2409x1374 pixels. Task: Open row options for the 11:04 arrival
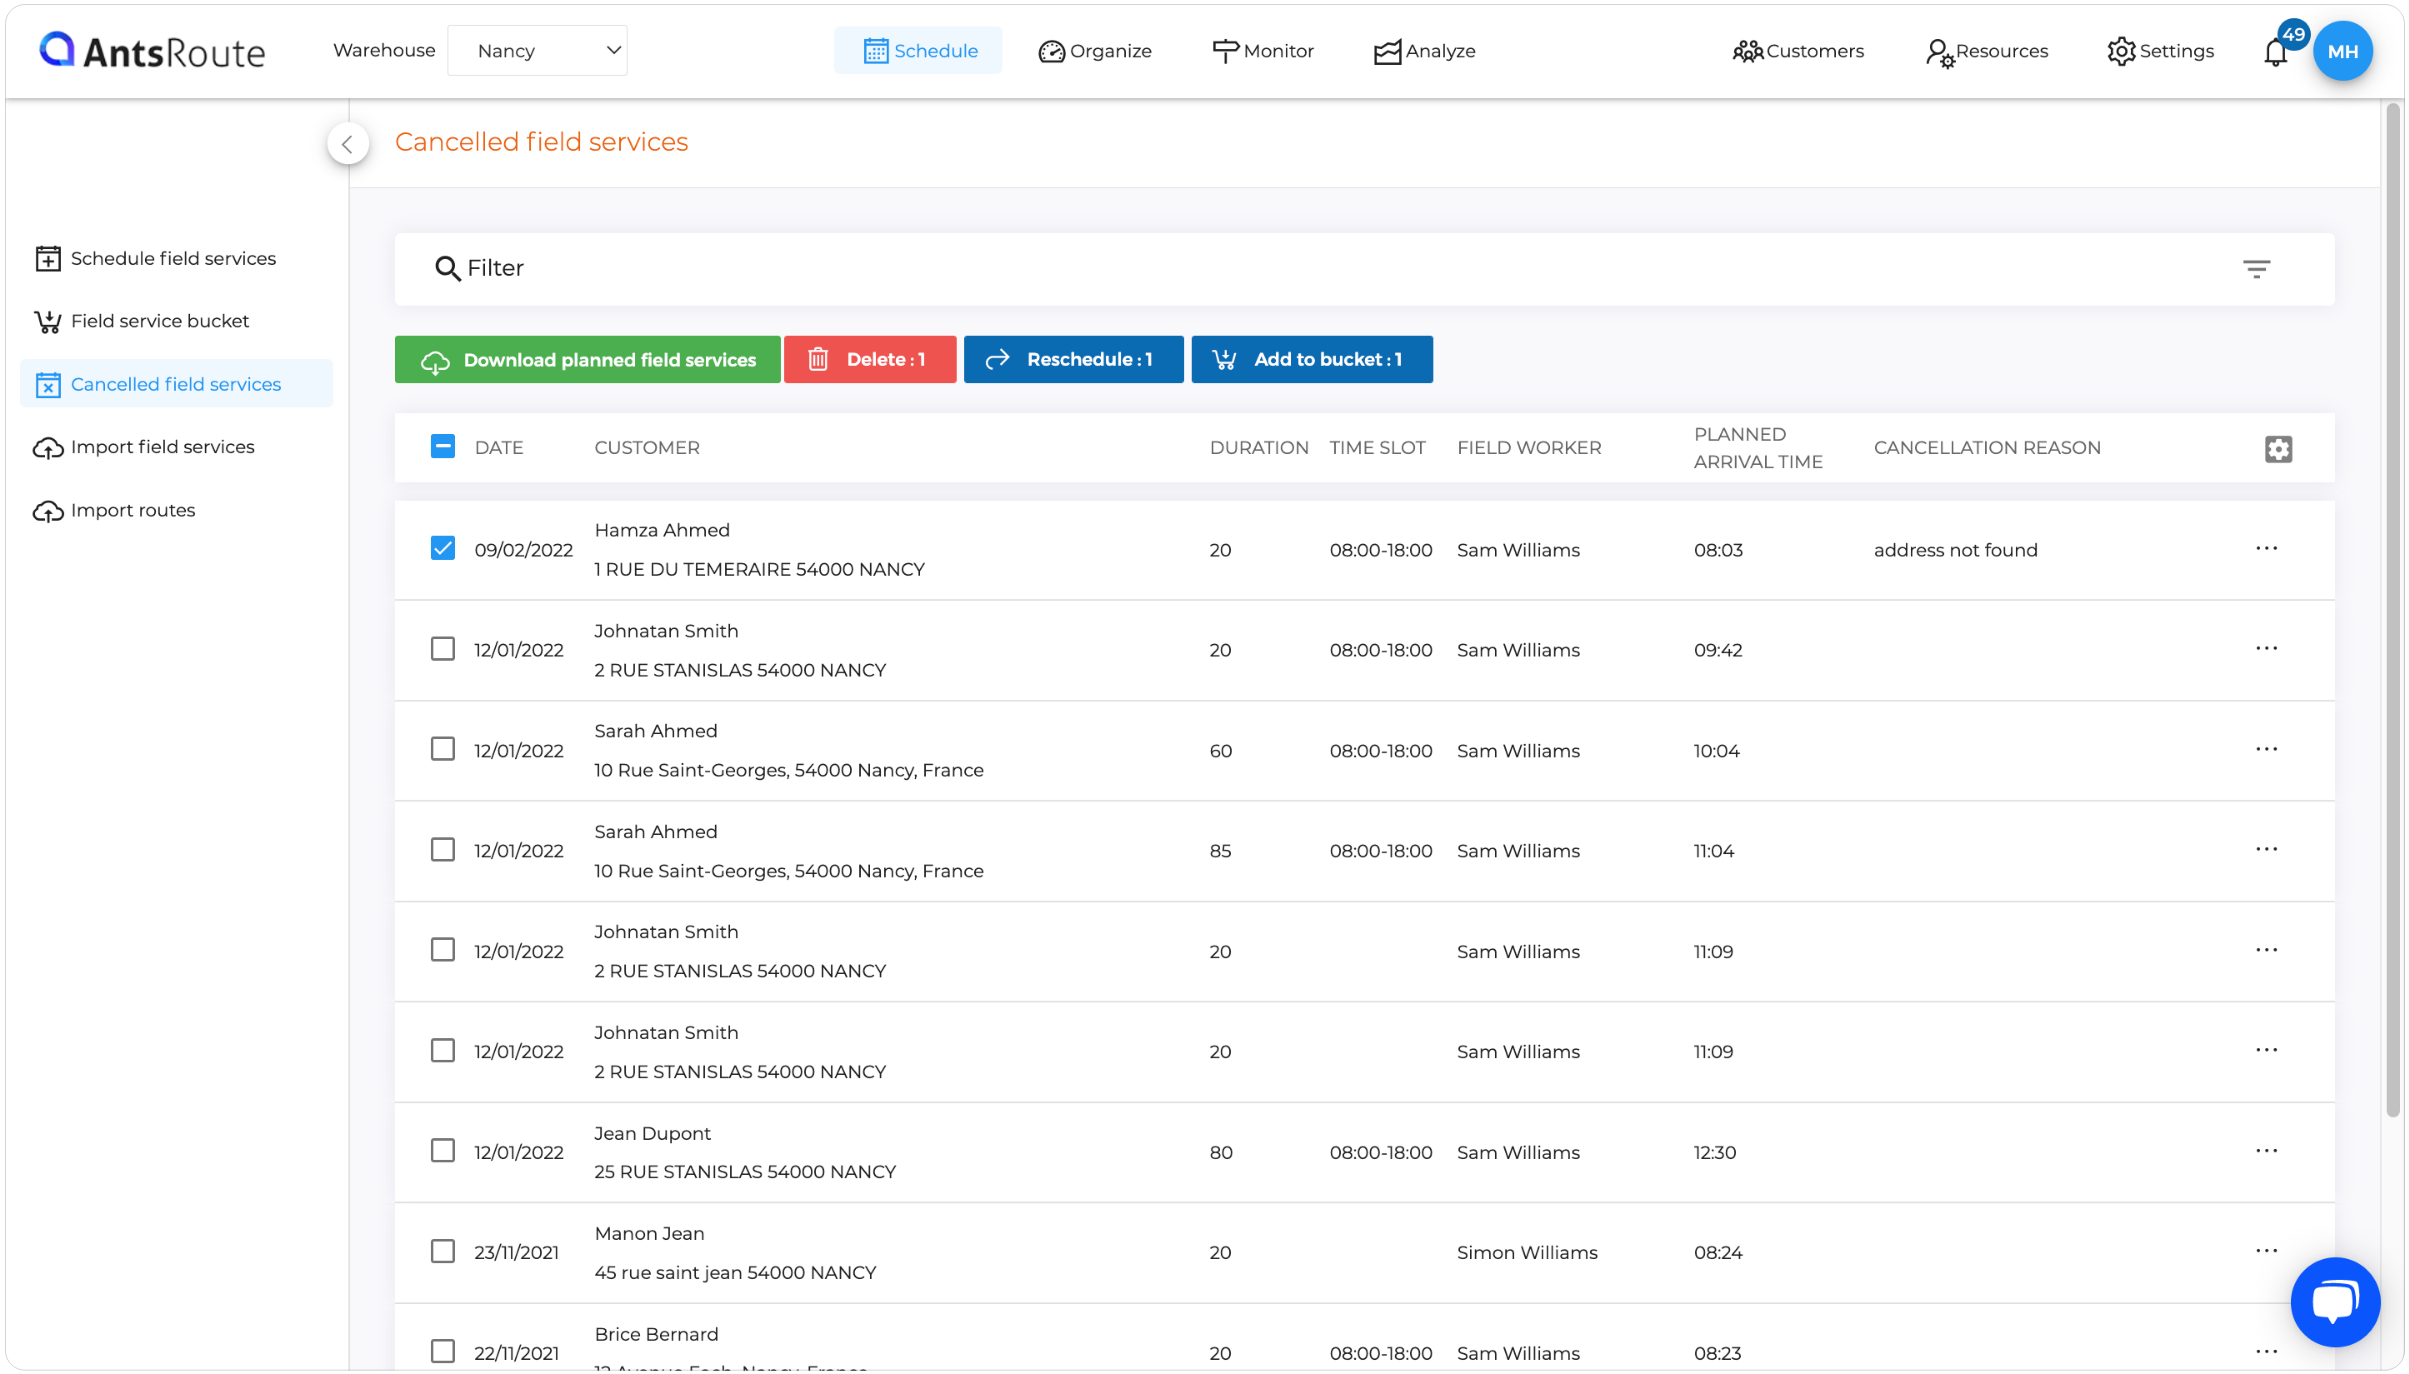tap(2266, 849)
